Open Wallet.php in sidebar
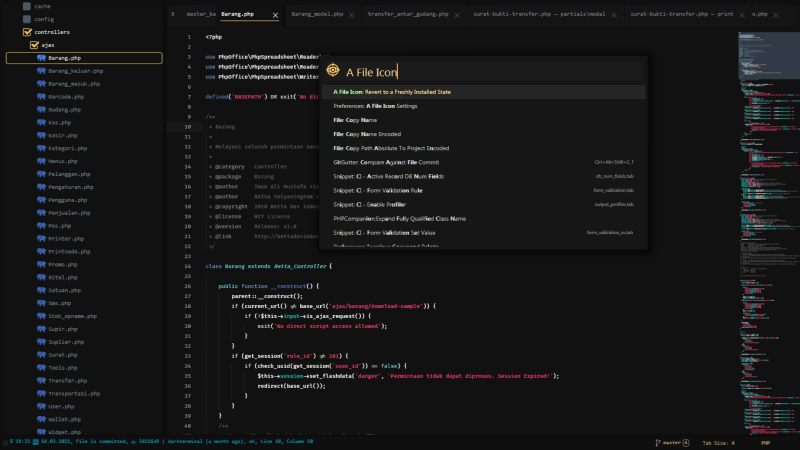This screenshot has width=800, height=450. click(64, 419)
